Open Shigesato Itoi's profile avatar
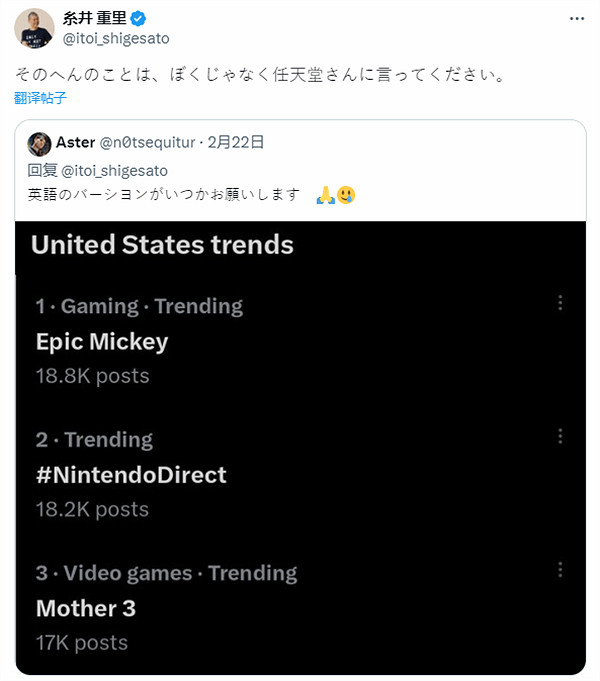 34,27
